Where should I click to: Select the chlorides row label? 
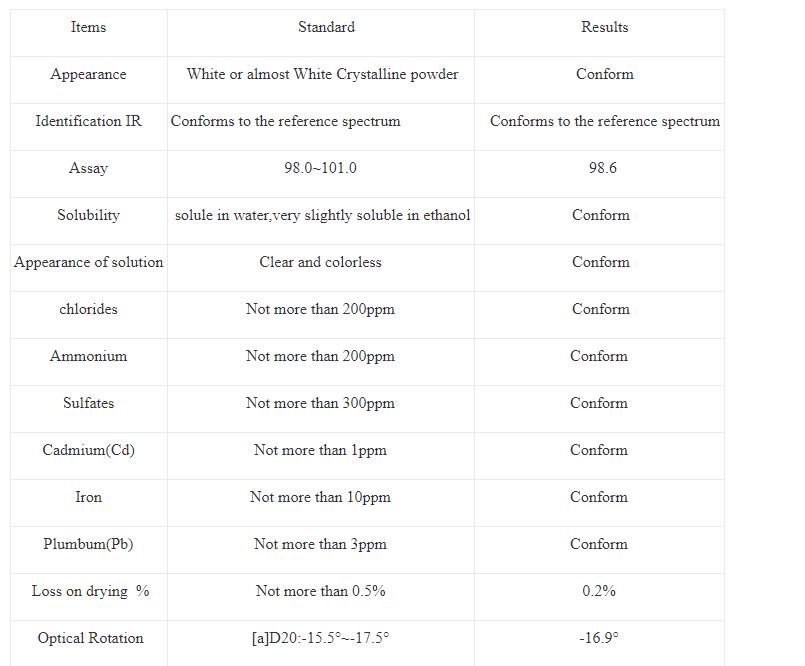(88, 309)
